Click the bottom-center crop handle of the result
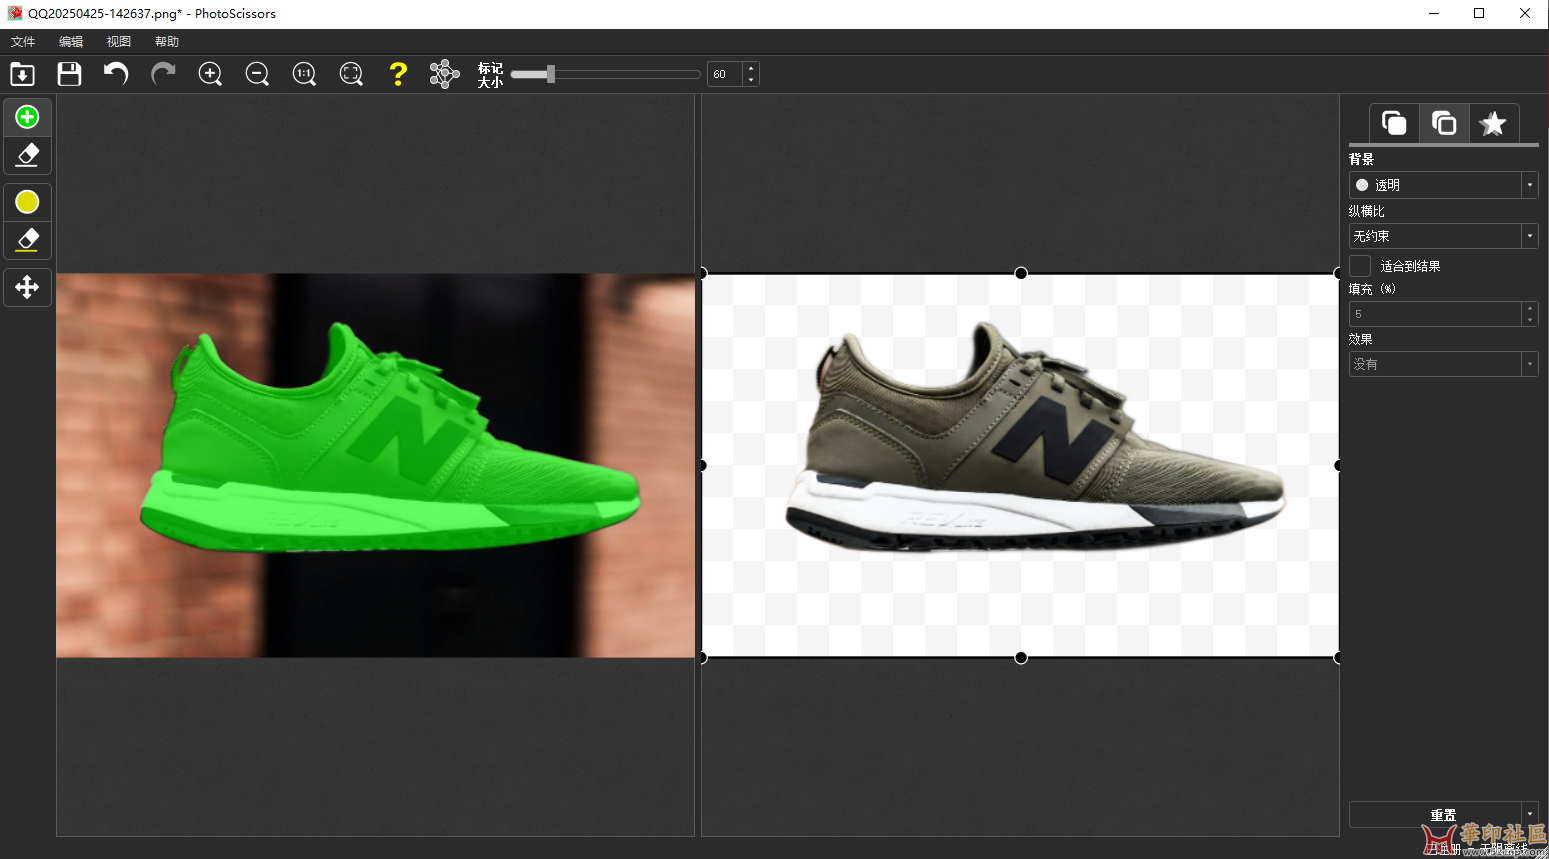This screenshot has height=859, width=1549. [x=1021, y=657]
